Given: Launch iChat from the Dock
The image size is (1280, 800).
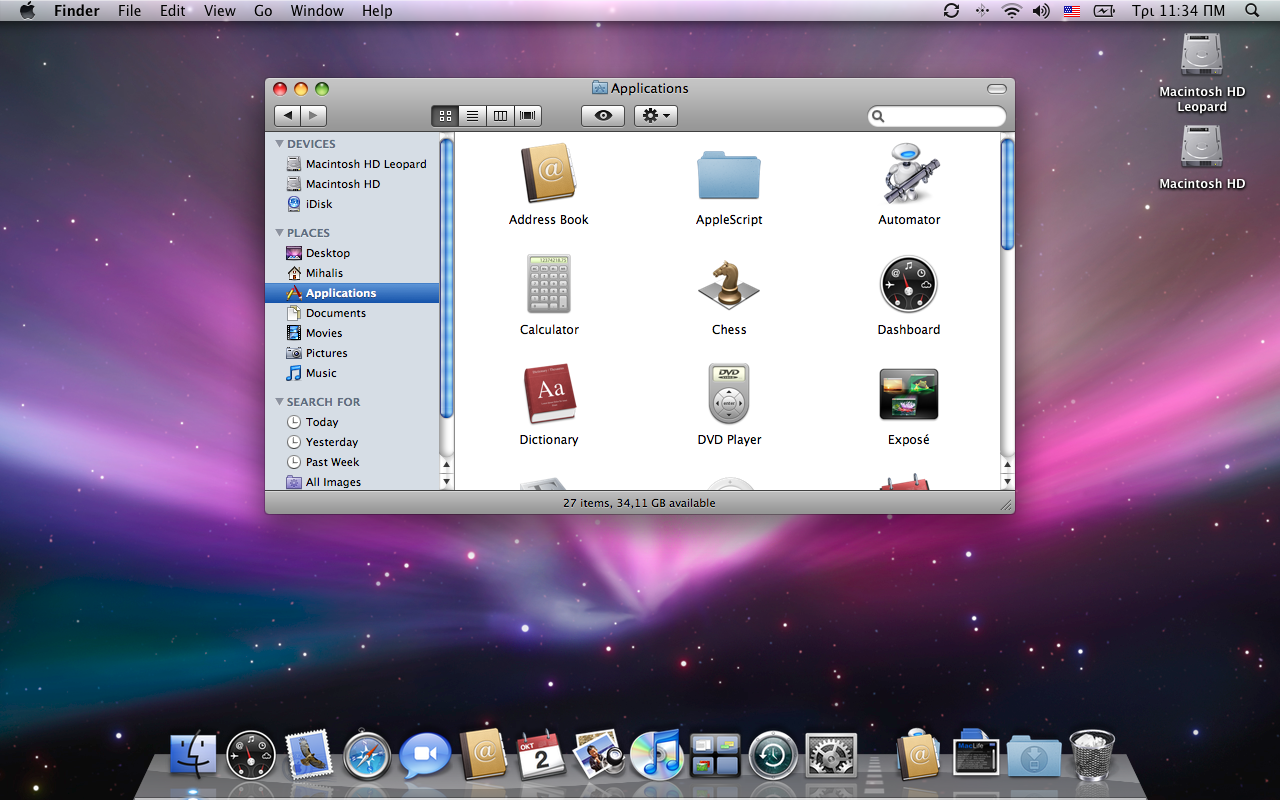Looking at the screenshot, I should point(425,756).
